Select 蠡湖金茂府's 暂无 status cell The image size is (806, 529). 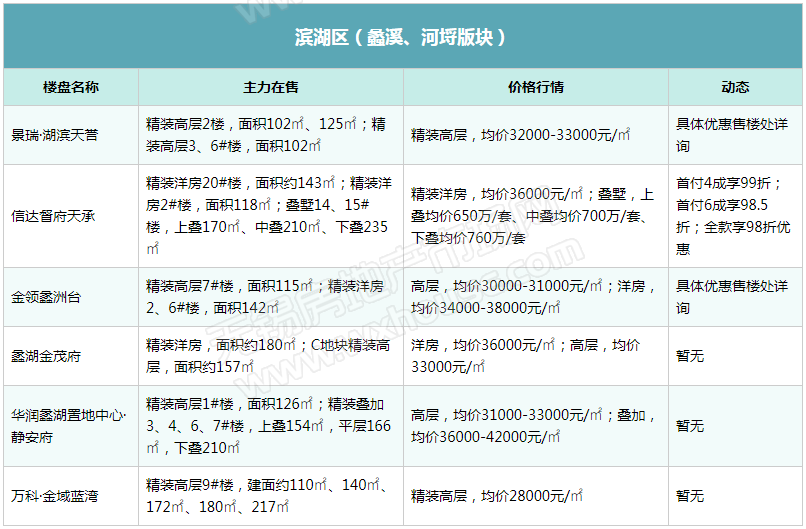pos(690,356)
